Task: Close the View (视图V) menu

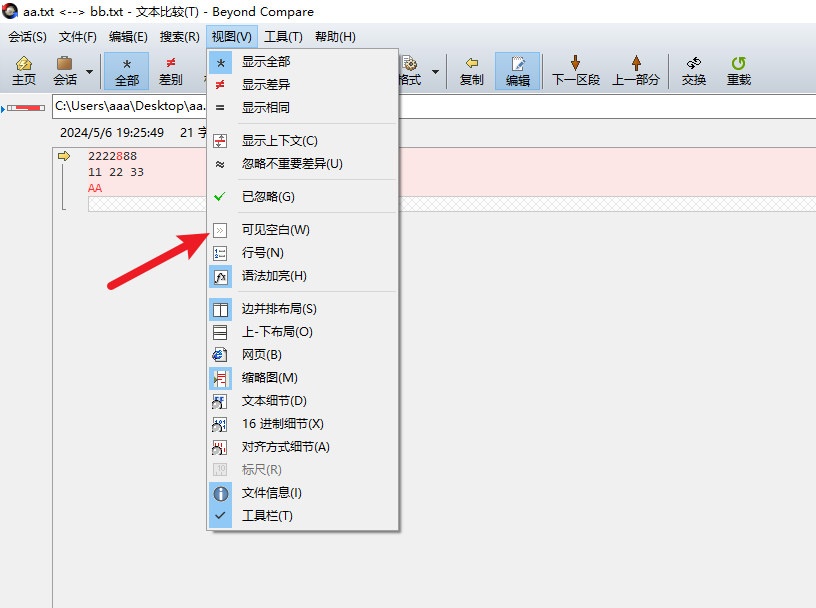Action: (x=232, y=37)
